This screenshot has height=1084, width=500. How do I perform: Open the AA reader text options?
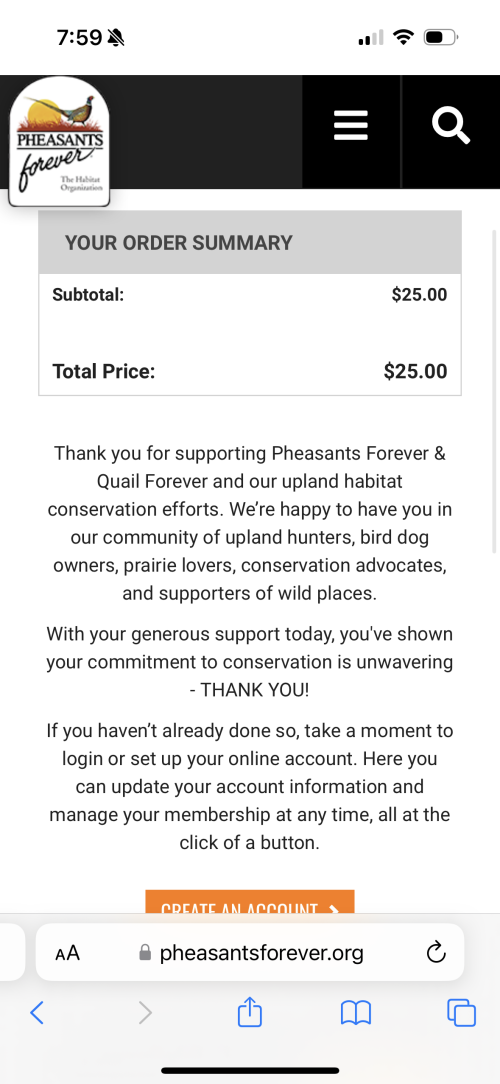coord(68,953)
